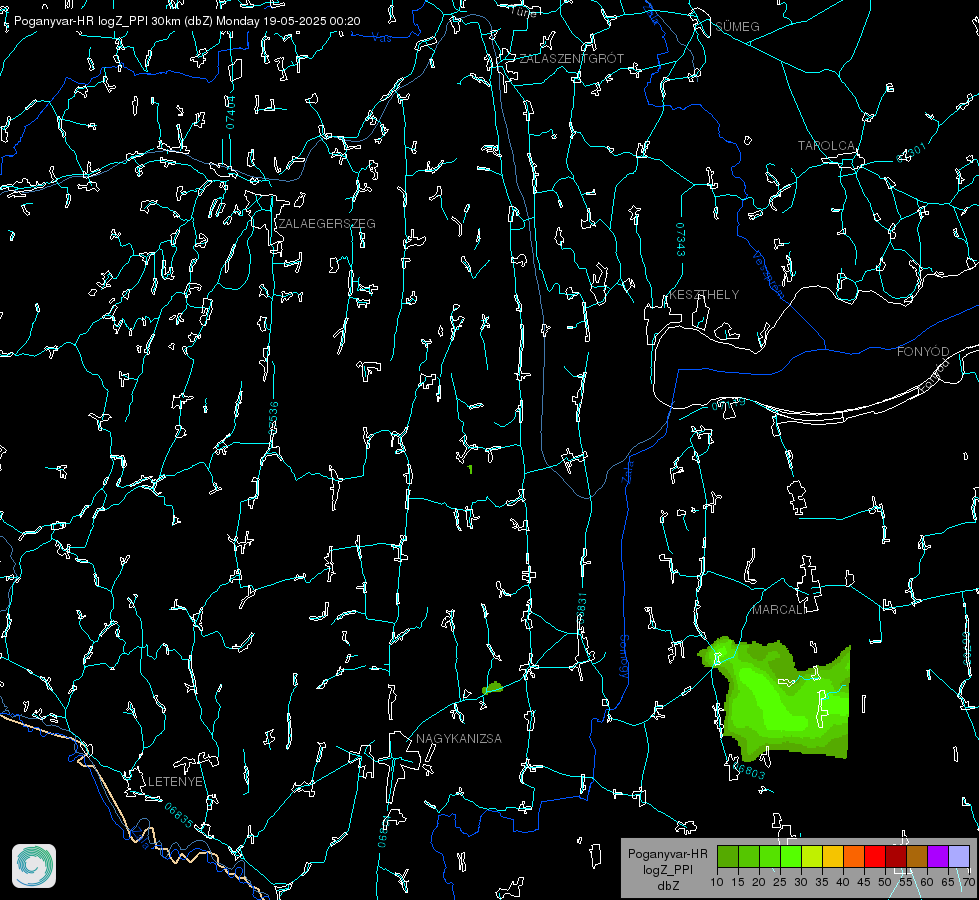This screenshot has width=979, height=900.
Task: Click the LETENYE town label
Action: tap(175, 781)
